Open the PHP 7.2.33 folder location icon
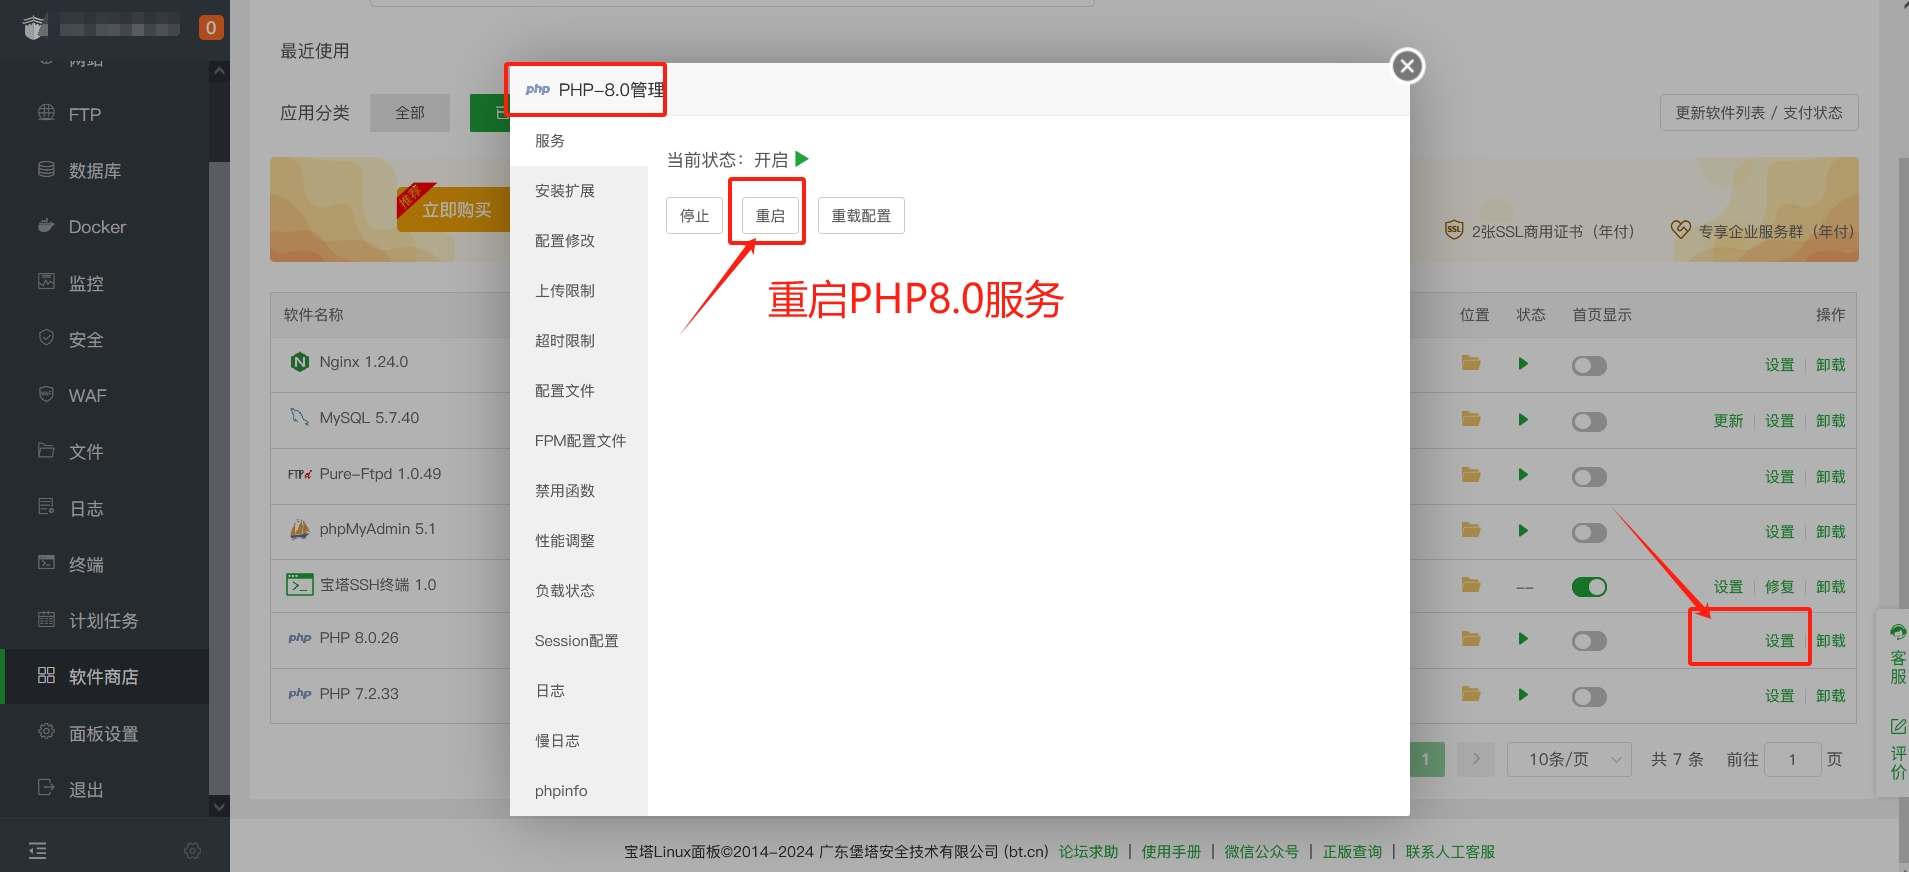 tap(1470, 694)
